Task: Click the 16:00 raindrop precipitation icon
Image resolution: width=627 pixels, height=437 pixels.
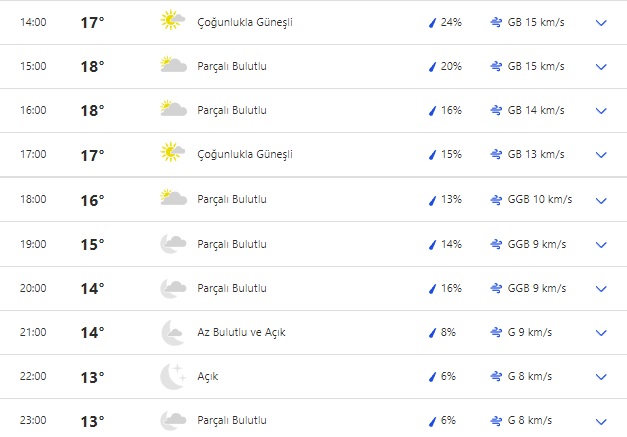Action: coord(432,111)
